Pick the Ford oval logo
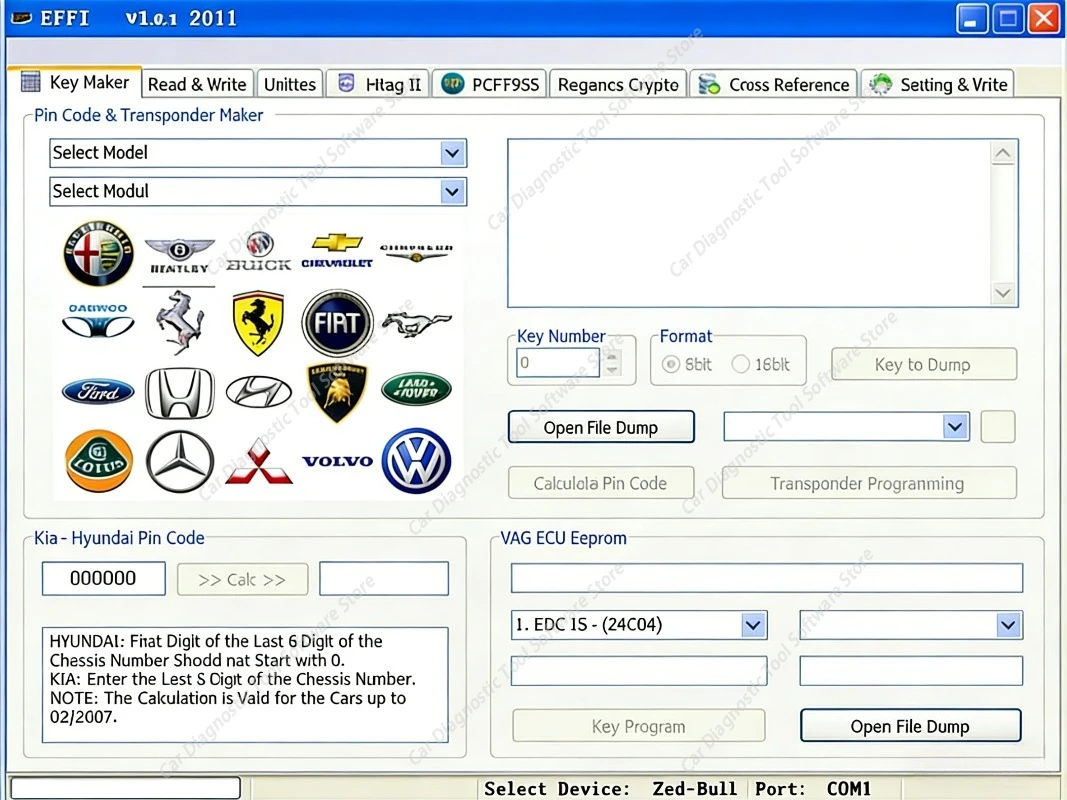The width and height of the screenshot is (1067, 800). 98,391
